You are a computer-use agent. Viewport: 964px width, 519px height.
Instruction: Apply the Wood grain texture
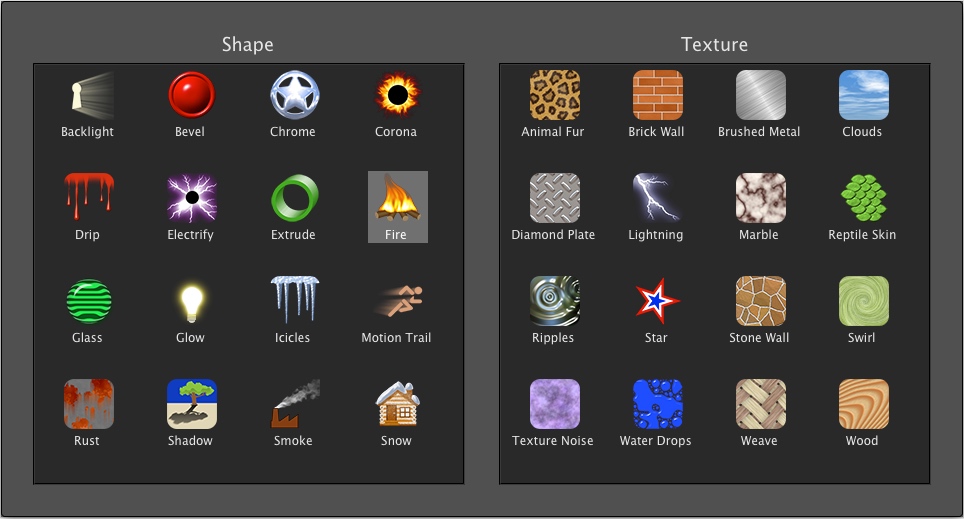(x=863, y=404)
